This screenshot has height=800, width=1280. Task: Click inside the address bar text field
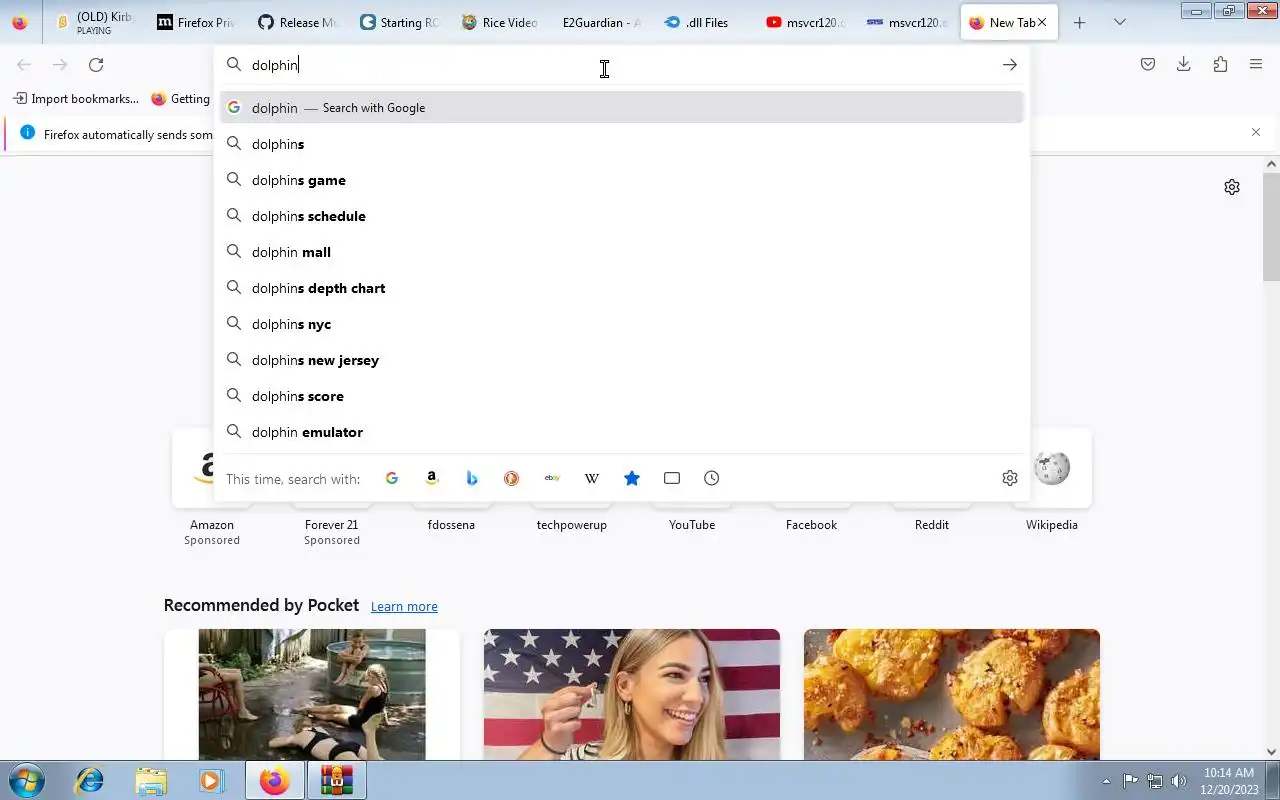coord(620,65)
